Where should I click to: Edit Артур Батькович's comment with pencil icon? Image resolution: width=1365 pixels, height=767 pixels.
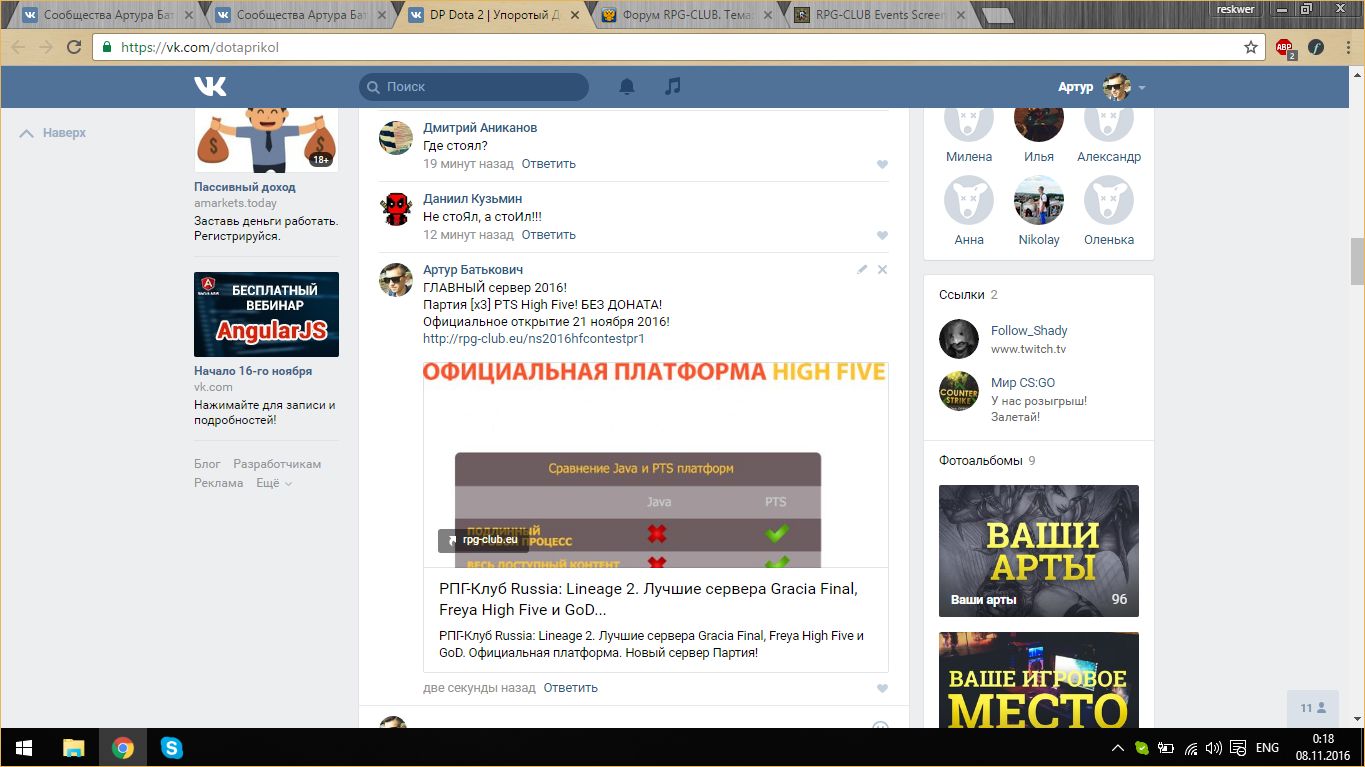point(862,270)
